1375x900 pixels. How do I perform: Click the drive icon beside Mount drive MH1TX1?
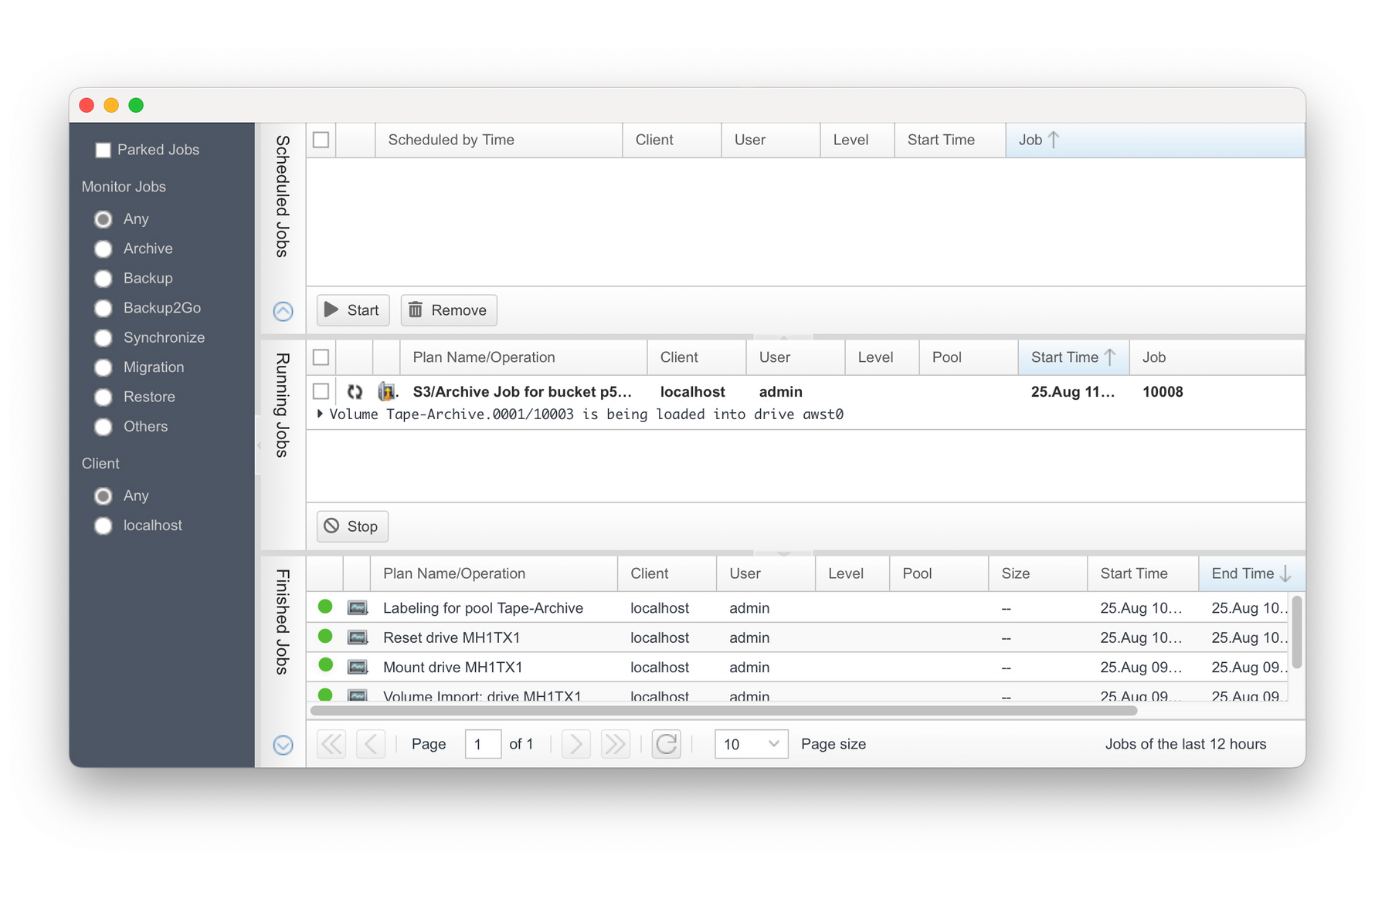pos(357,667)
